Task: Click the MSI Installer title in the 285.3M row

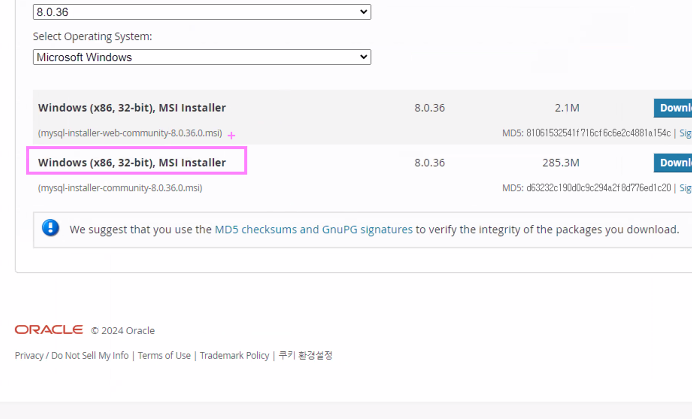Action: tap(132, 162)
